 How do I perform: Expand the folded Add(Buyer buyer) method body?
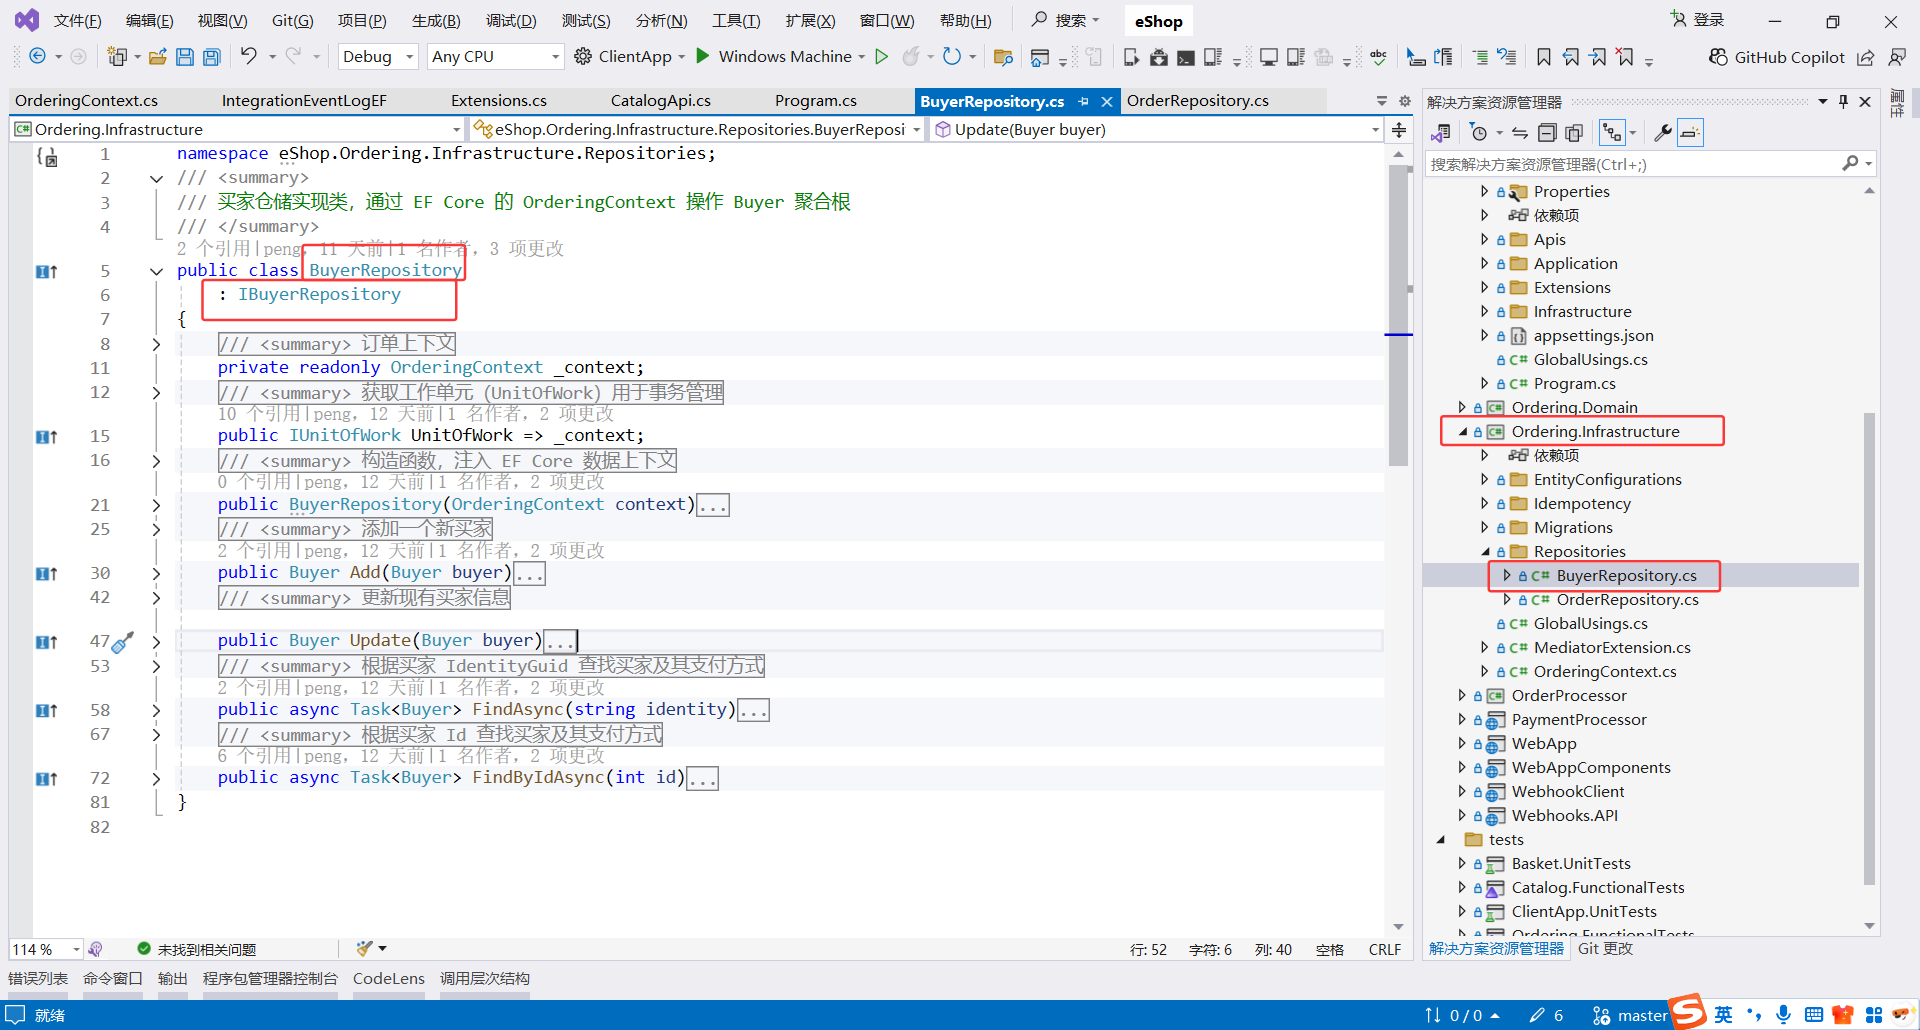(156, 574)
